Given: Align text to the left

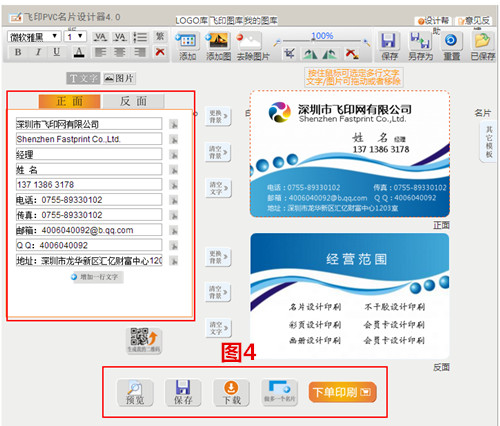Looking at the screenshot, I should pos(100,52).
